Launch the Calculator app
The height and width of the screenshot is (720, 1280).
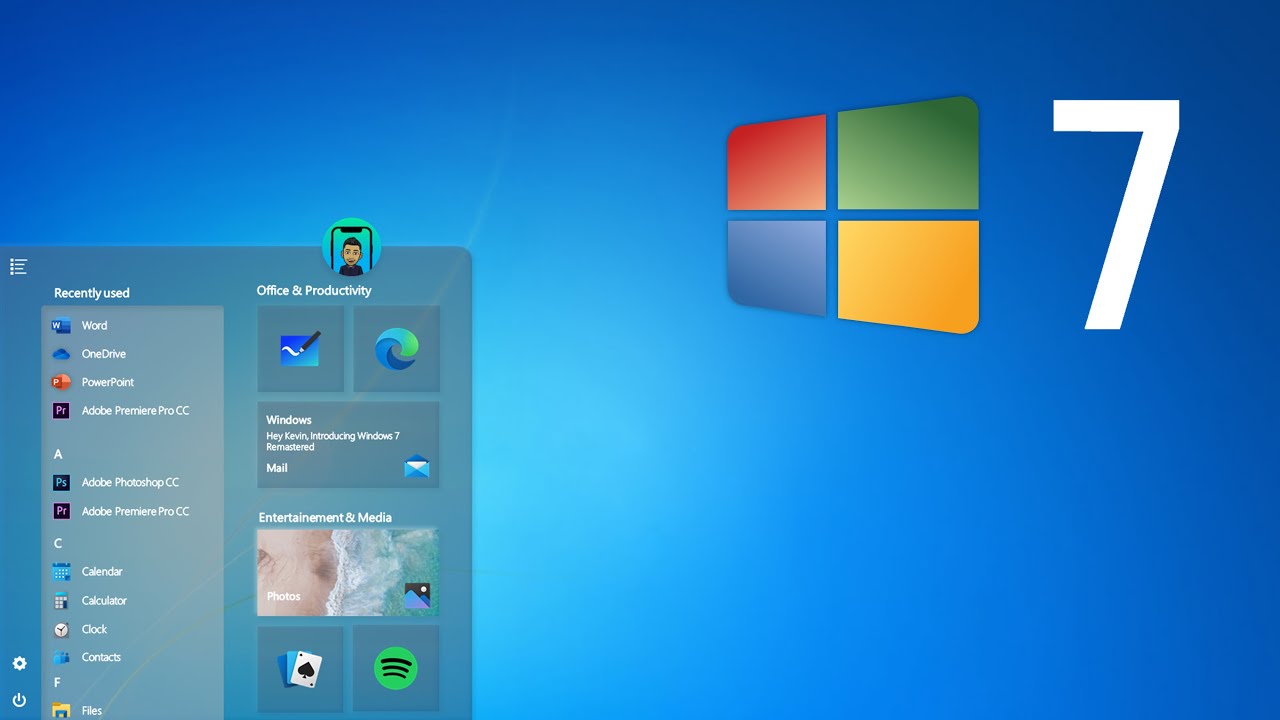[x=132, y=601]
